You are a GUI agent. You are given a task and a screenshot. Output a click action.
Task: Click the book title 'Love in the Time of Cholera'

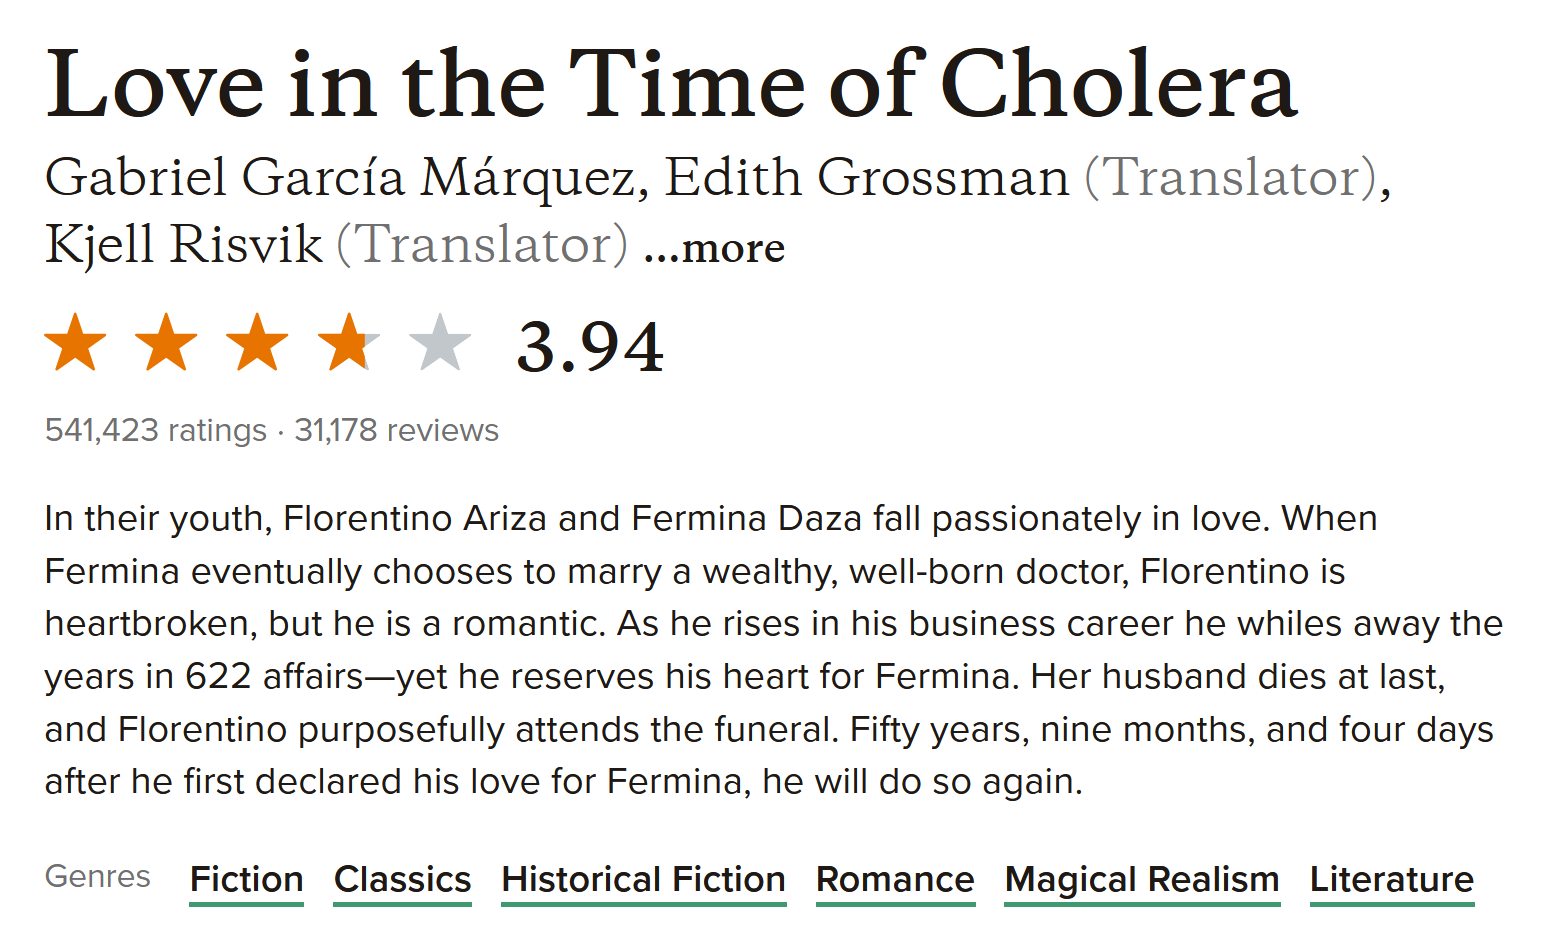click(x=671, y=84)
